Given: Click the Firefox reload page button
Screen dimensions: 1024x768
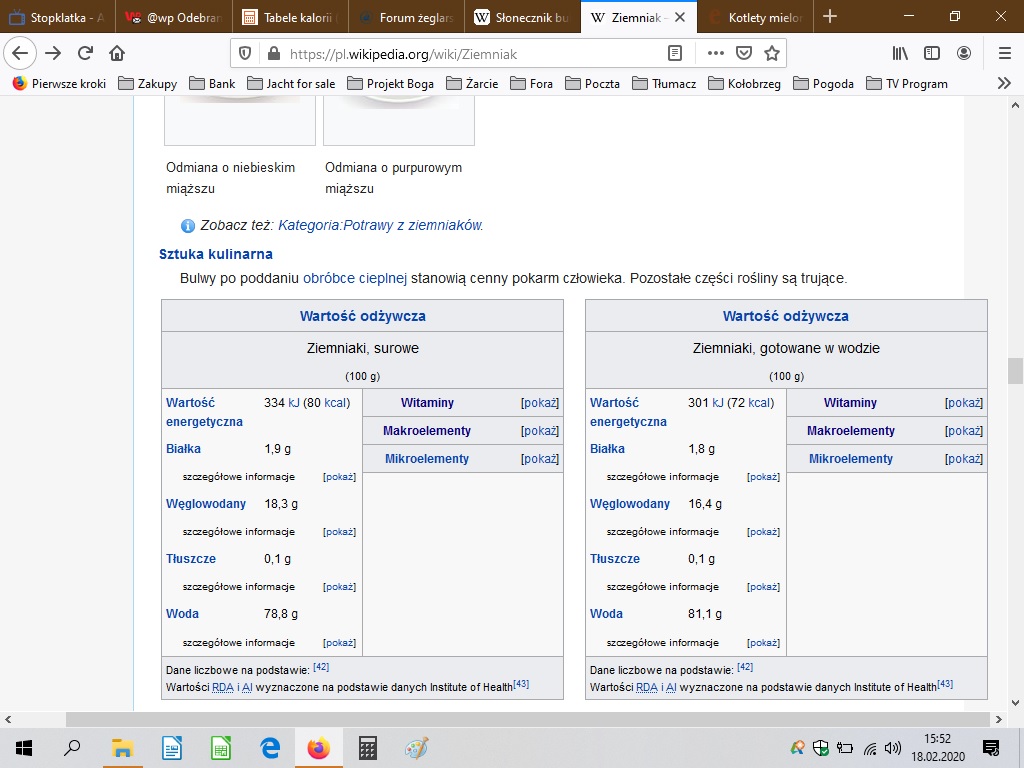Looking at the screenshot, I should pos(85,53).
